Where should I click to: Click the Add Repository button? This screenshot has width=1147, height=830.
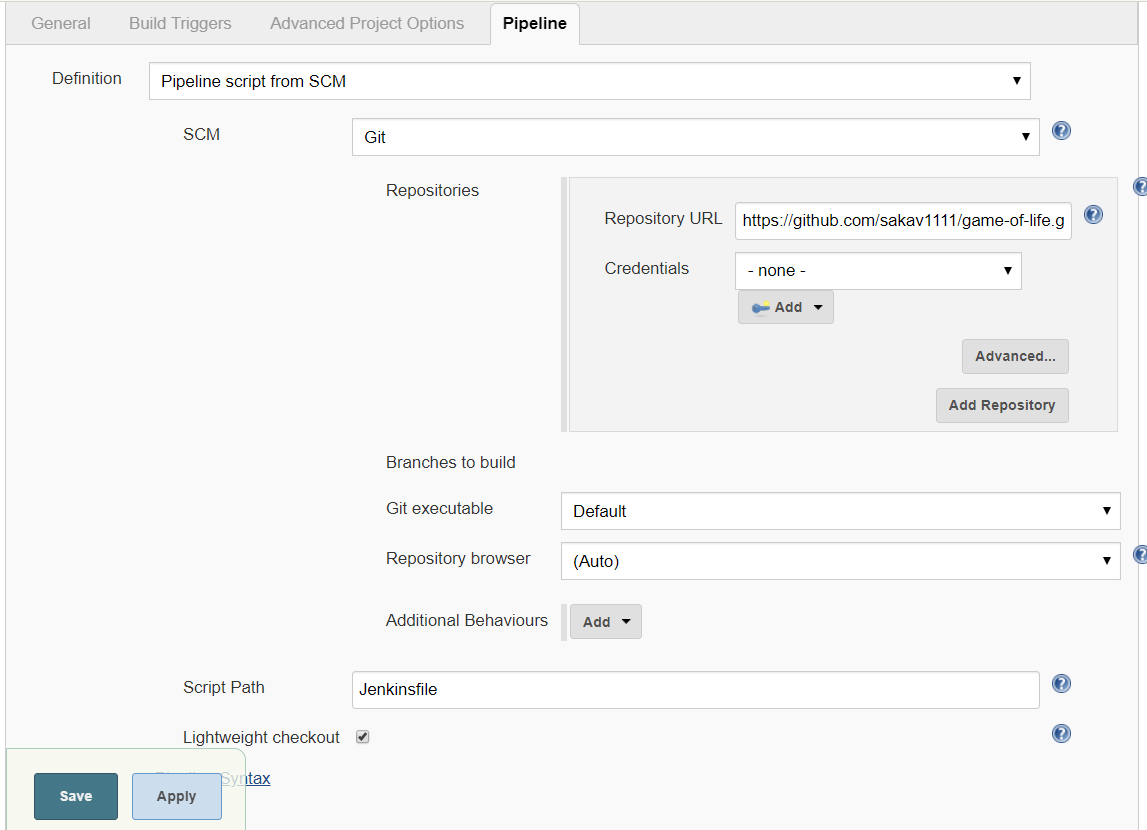tap(1002, 405)
